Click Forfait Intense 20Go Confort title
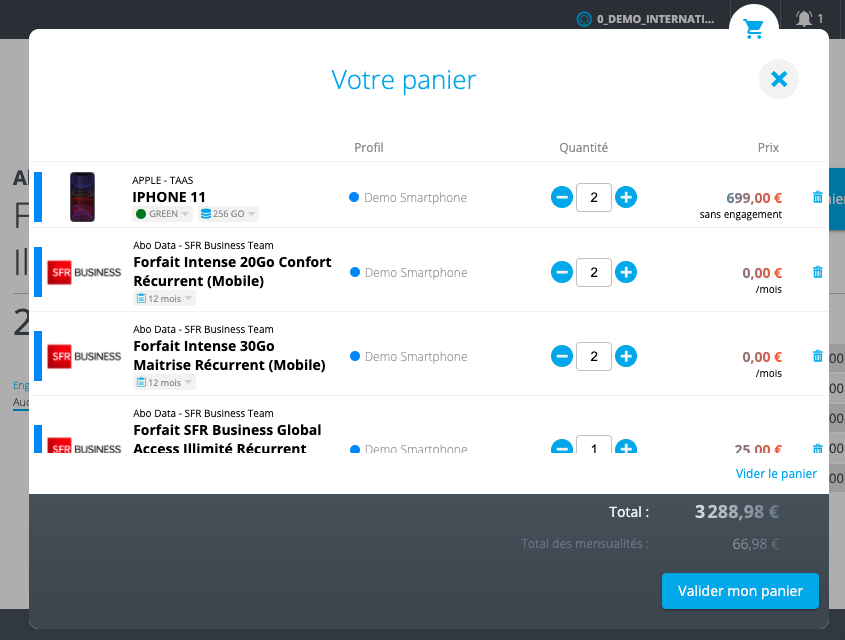Screen dimensions: 845x640 pos(232,272)
